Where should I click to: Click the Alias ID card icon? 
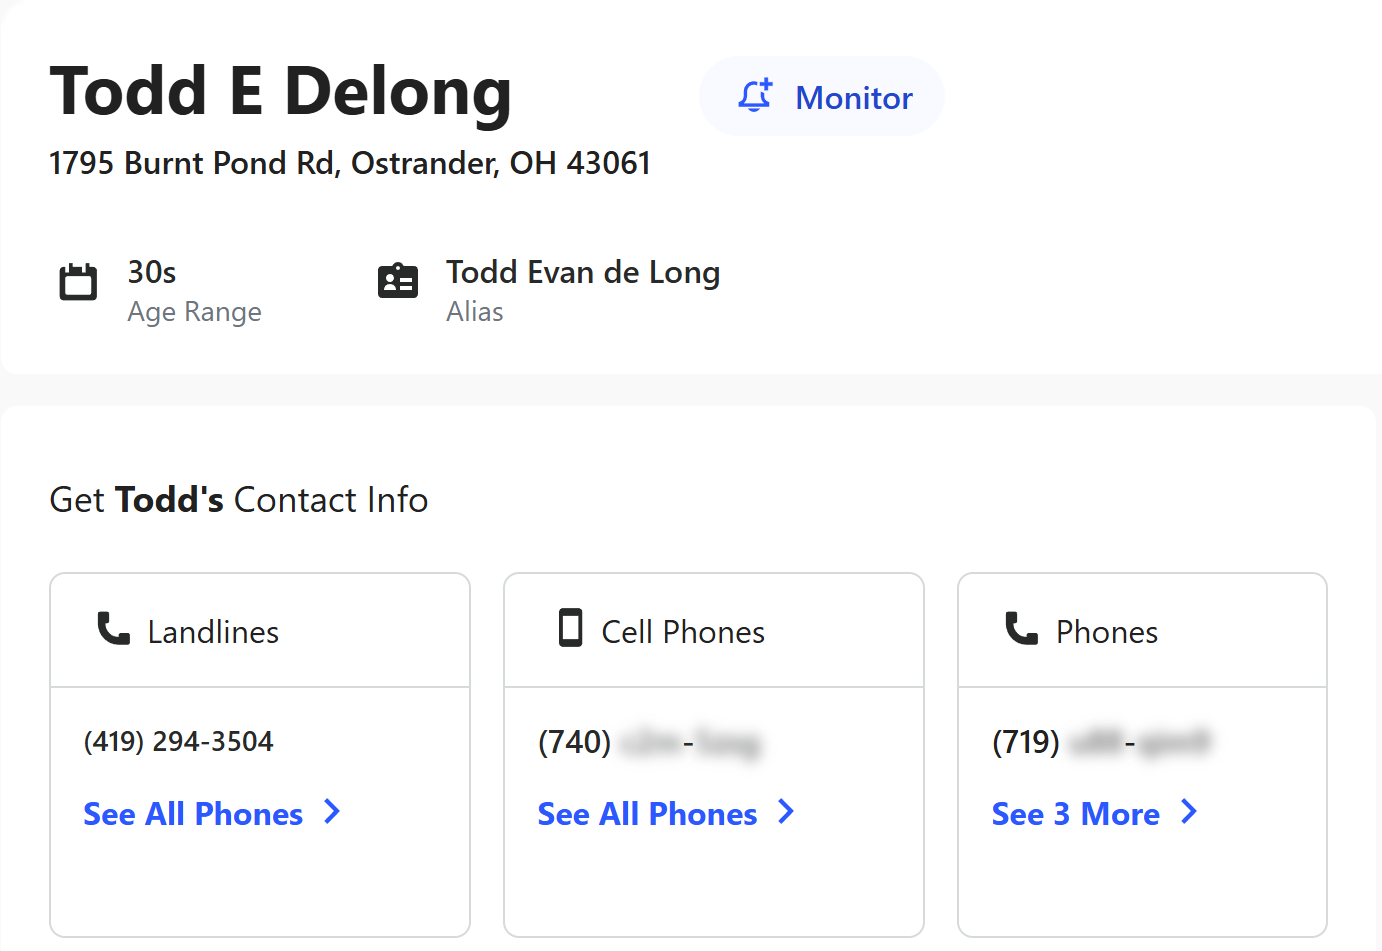click(398, 281)
